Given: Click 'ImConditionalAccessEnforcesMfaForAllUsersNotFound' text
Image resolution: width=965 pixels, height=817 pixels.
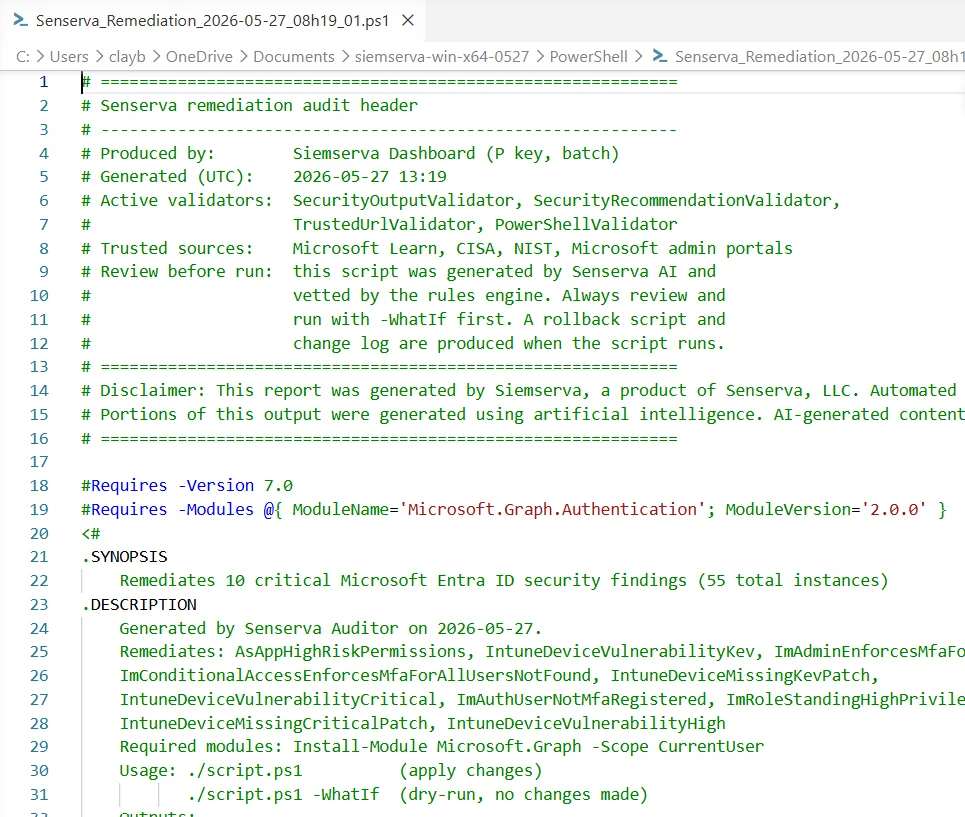Looking at the screenshot, I should 355,676.
